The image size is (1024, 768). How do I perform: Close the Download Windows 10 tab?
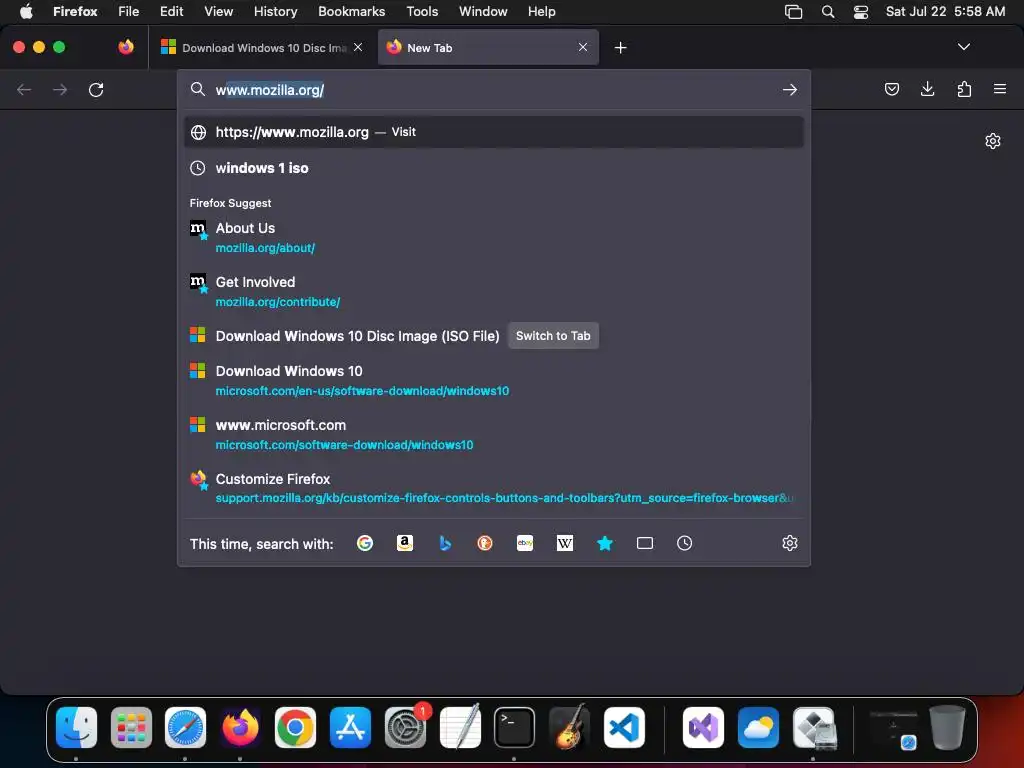(x=358, y=47)
